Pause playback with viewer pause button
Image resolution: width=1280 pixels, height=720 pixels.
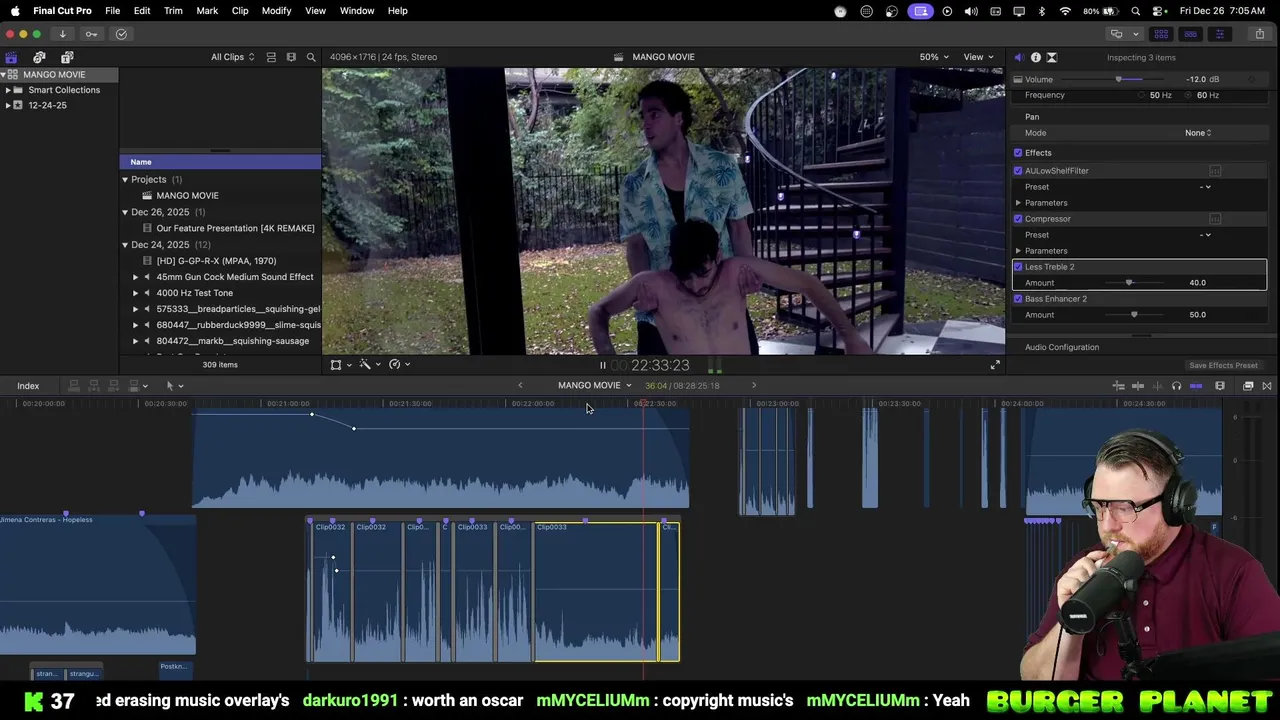(x=602, y=365)
